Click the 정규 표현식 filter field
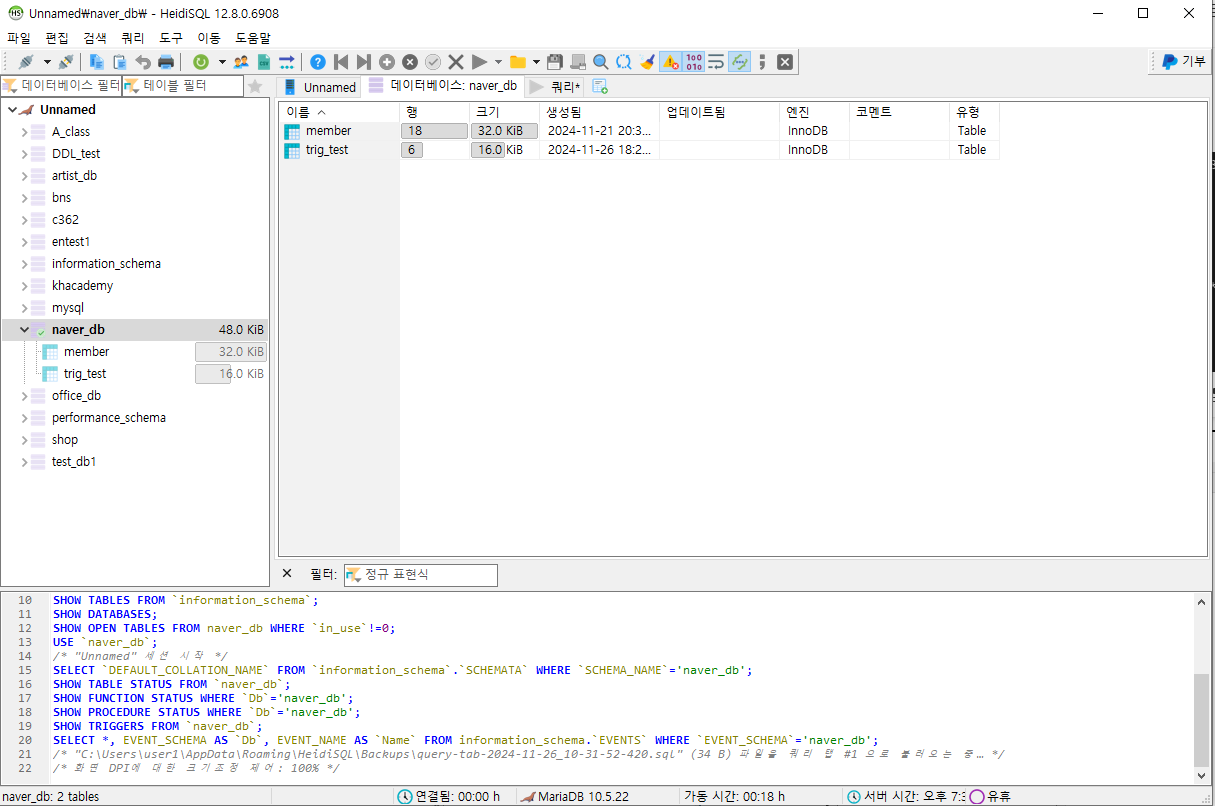The image size is (1215, 806). coord(420,575)
